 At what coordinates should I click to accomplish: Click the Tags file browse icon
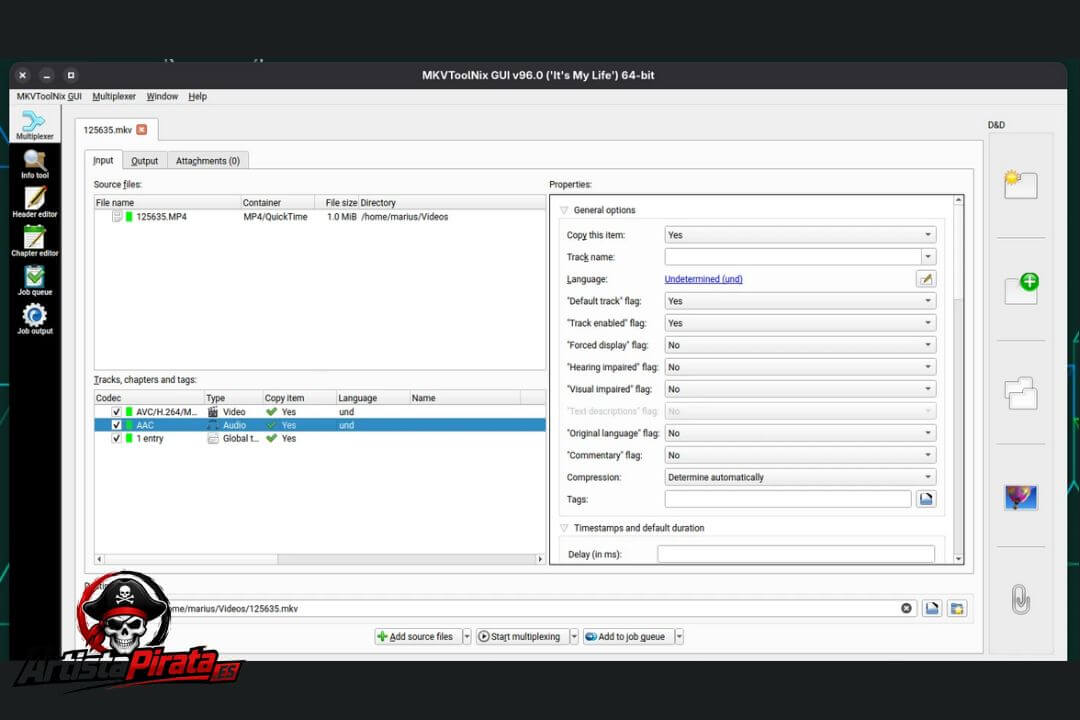pyautogui.click(x=926, y=499)
